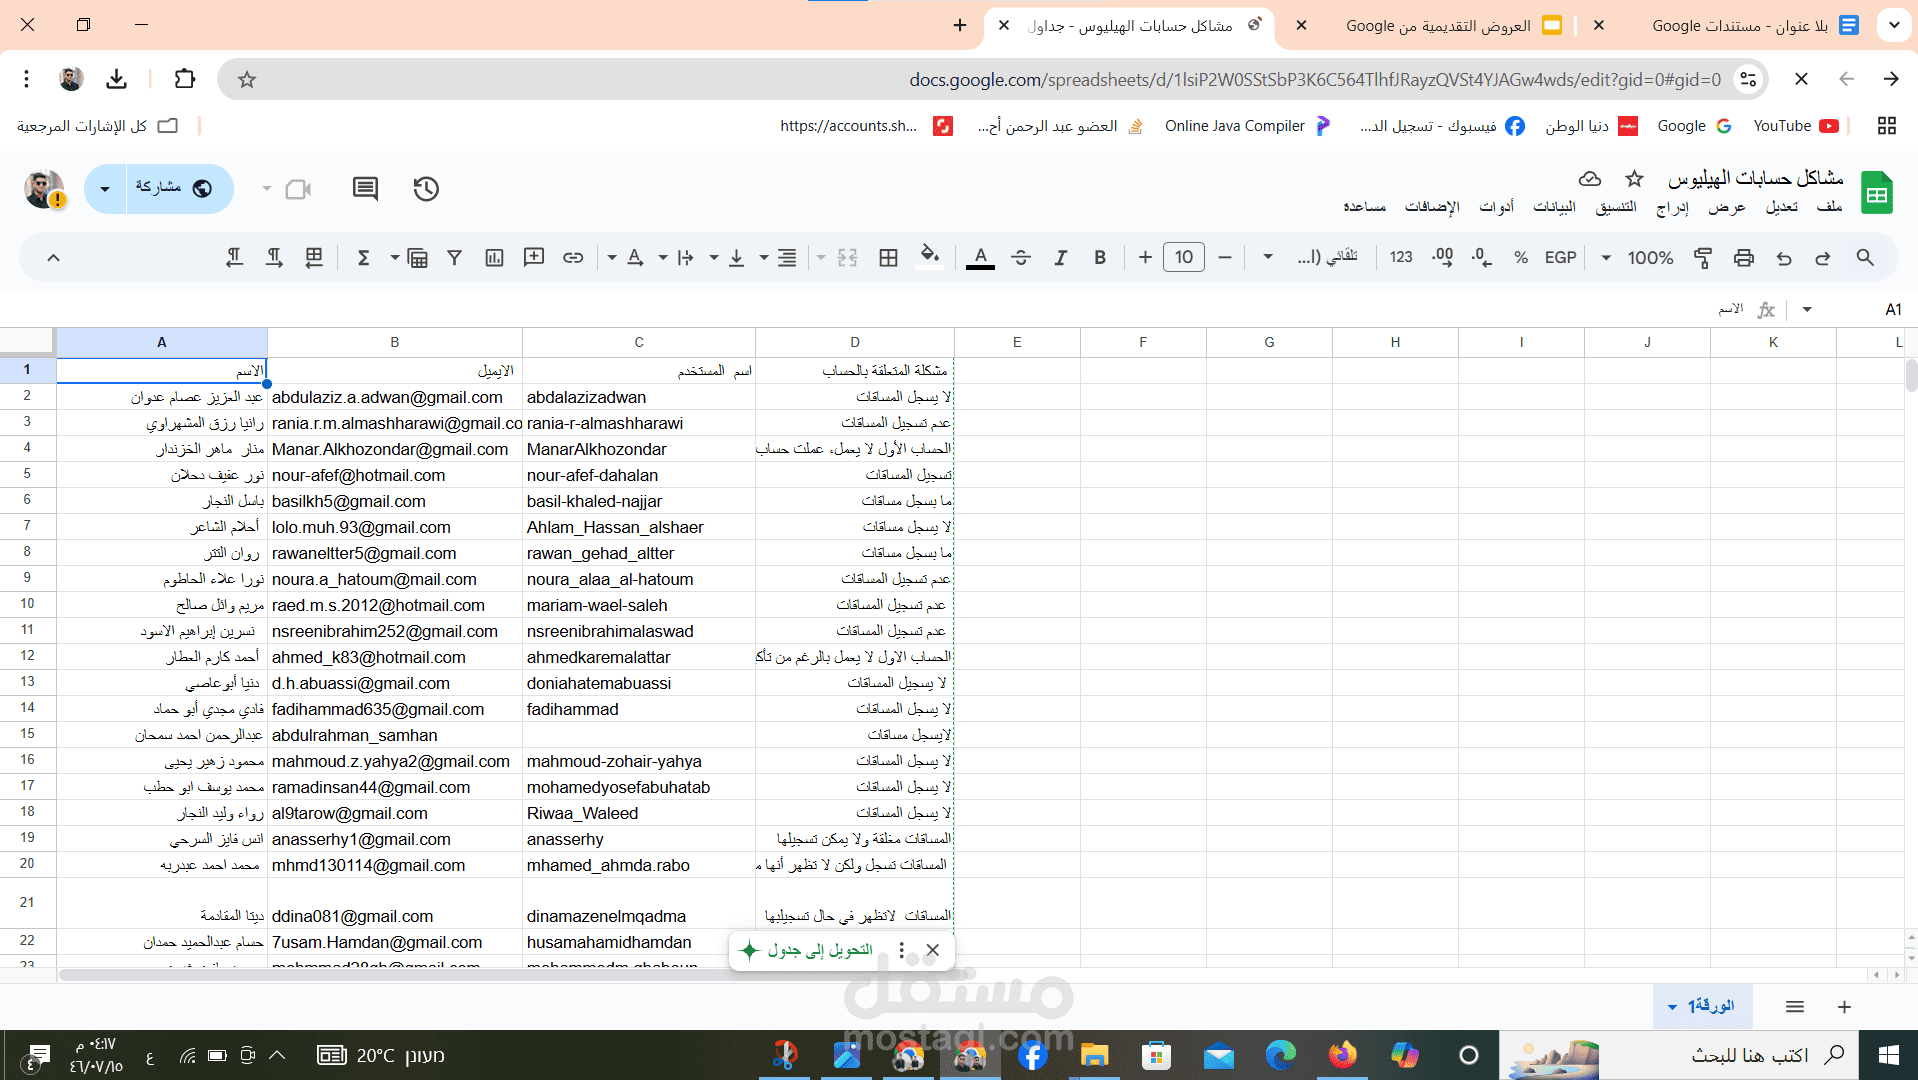Click the insert link icon
Screen dimensions: 1918x1080
[x=573, y=257]
